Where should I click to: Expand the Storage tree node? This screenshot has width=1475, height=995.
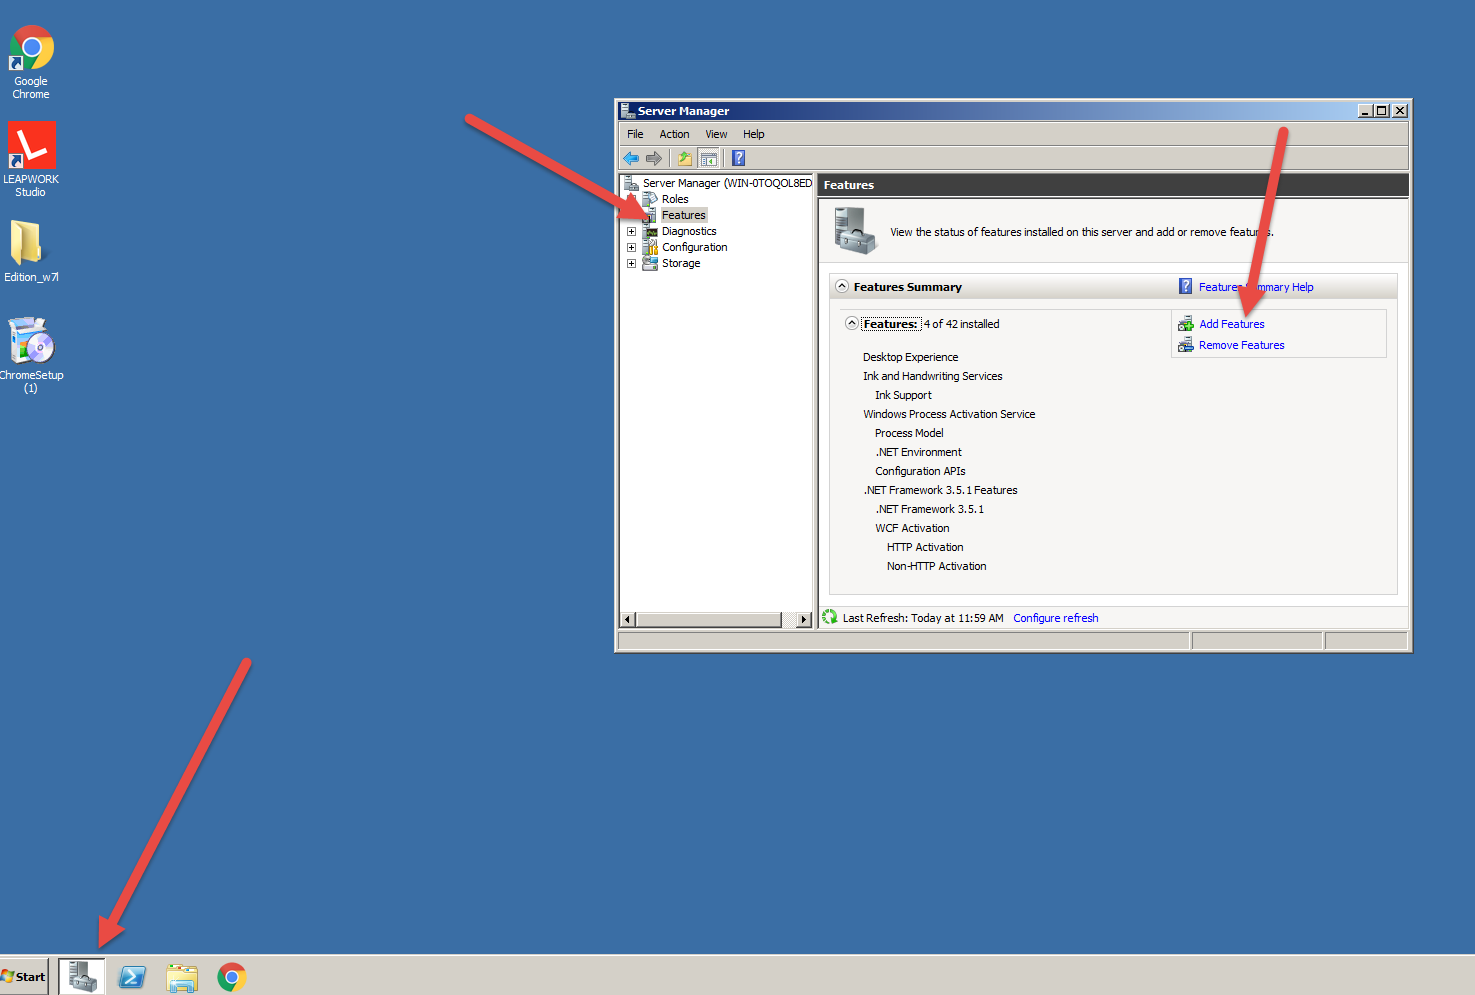click(x=631, y=264)
